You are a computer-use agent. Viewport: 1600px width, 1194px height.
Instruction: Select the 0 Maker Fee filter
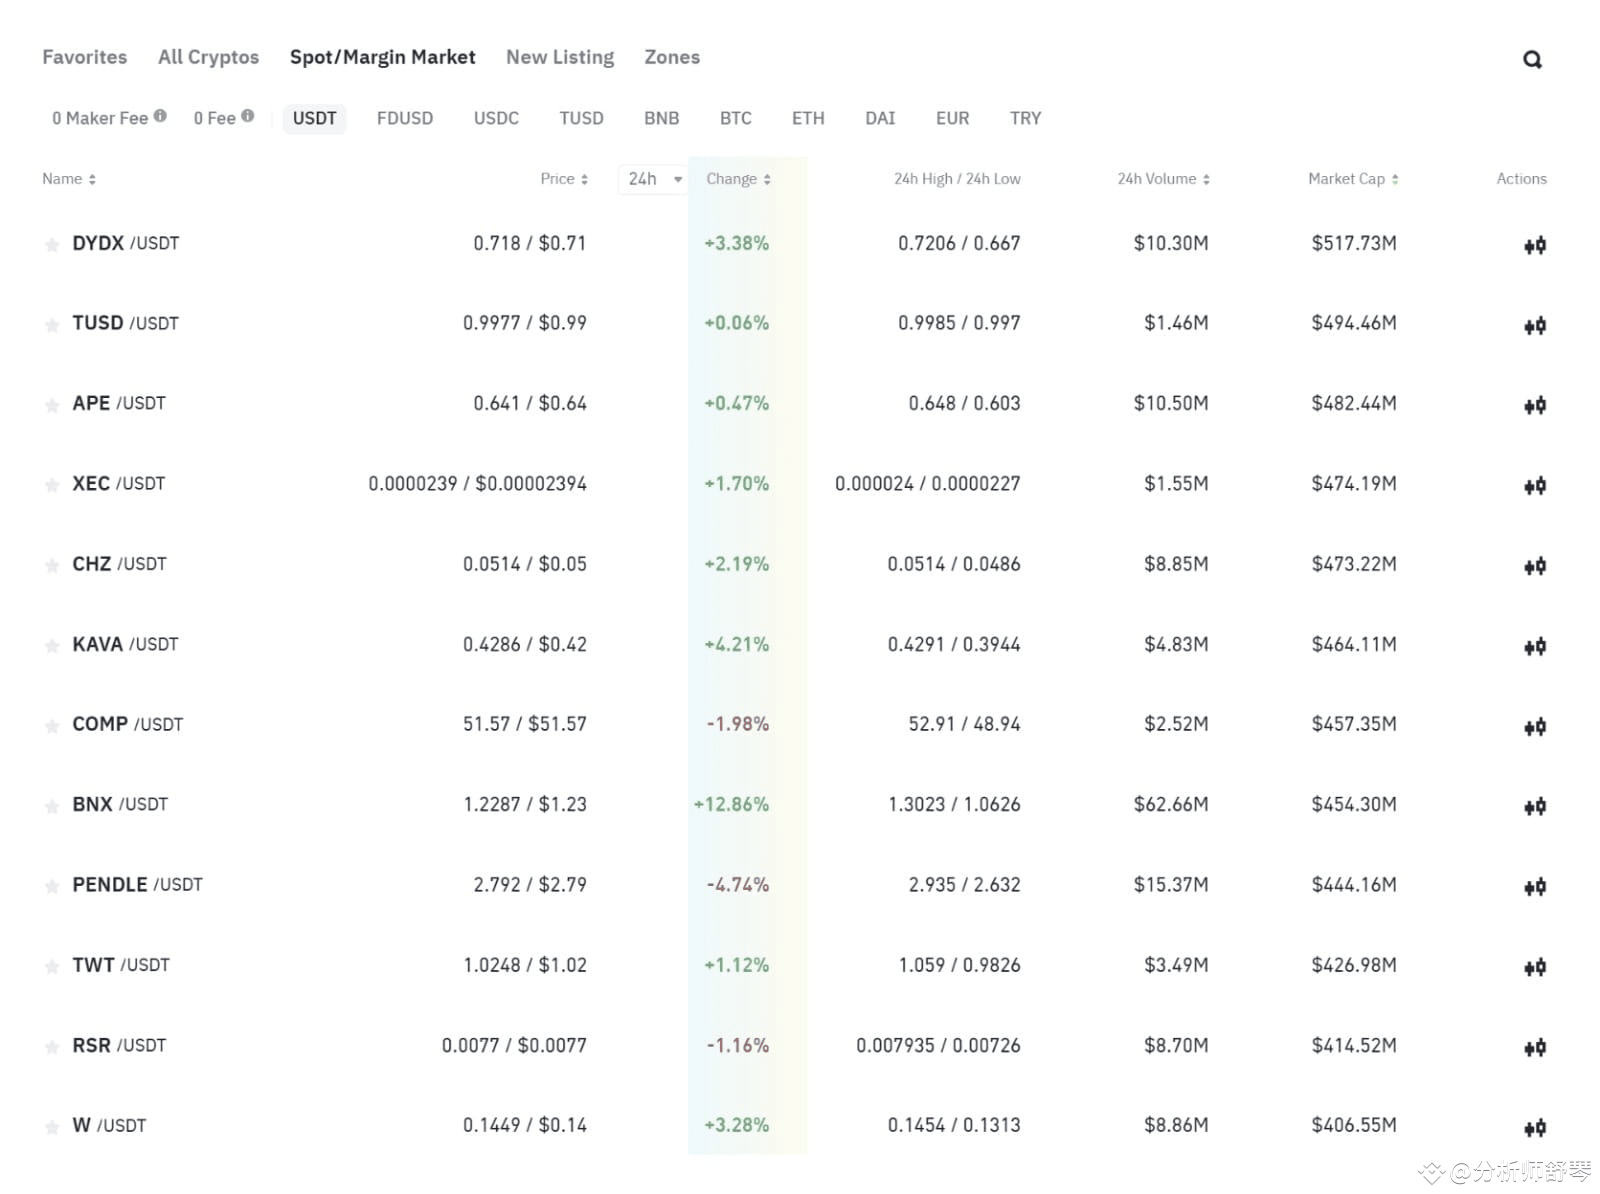pyautogui.click(x=100, y=118)
